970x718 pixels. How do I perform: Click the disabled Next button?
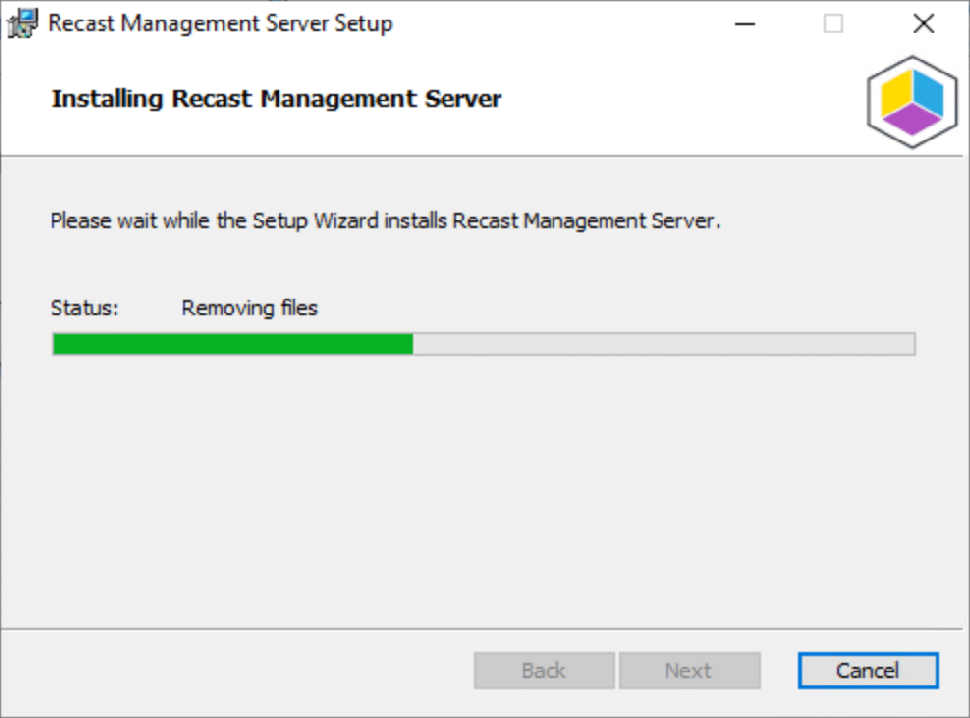[x=689, y=670]
